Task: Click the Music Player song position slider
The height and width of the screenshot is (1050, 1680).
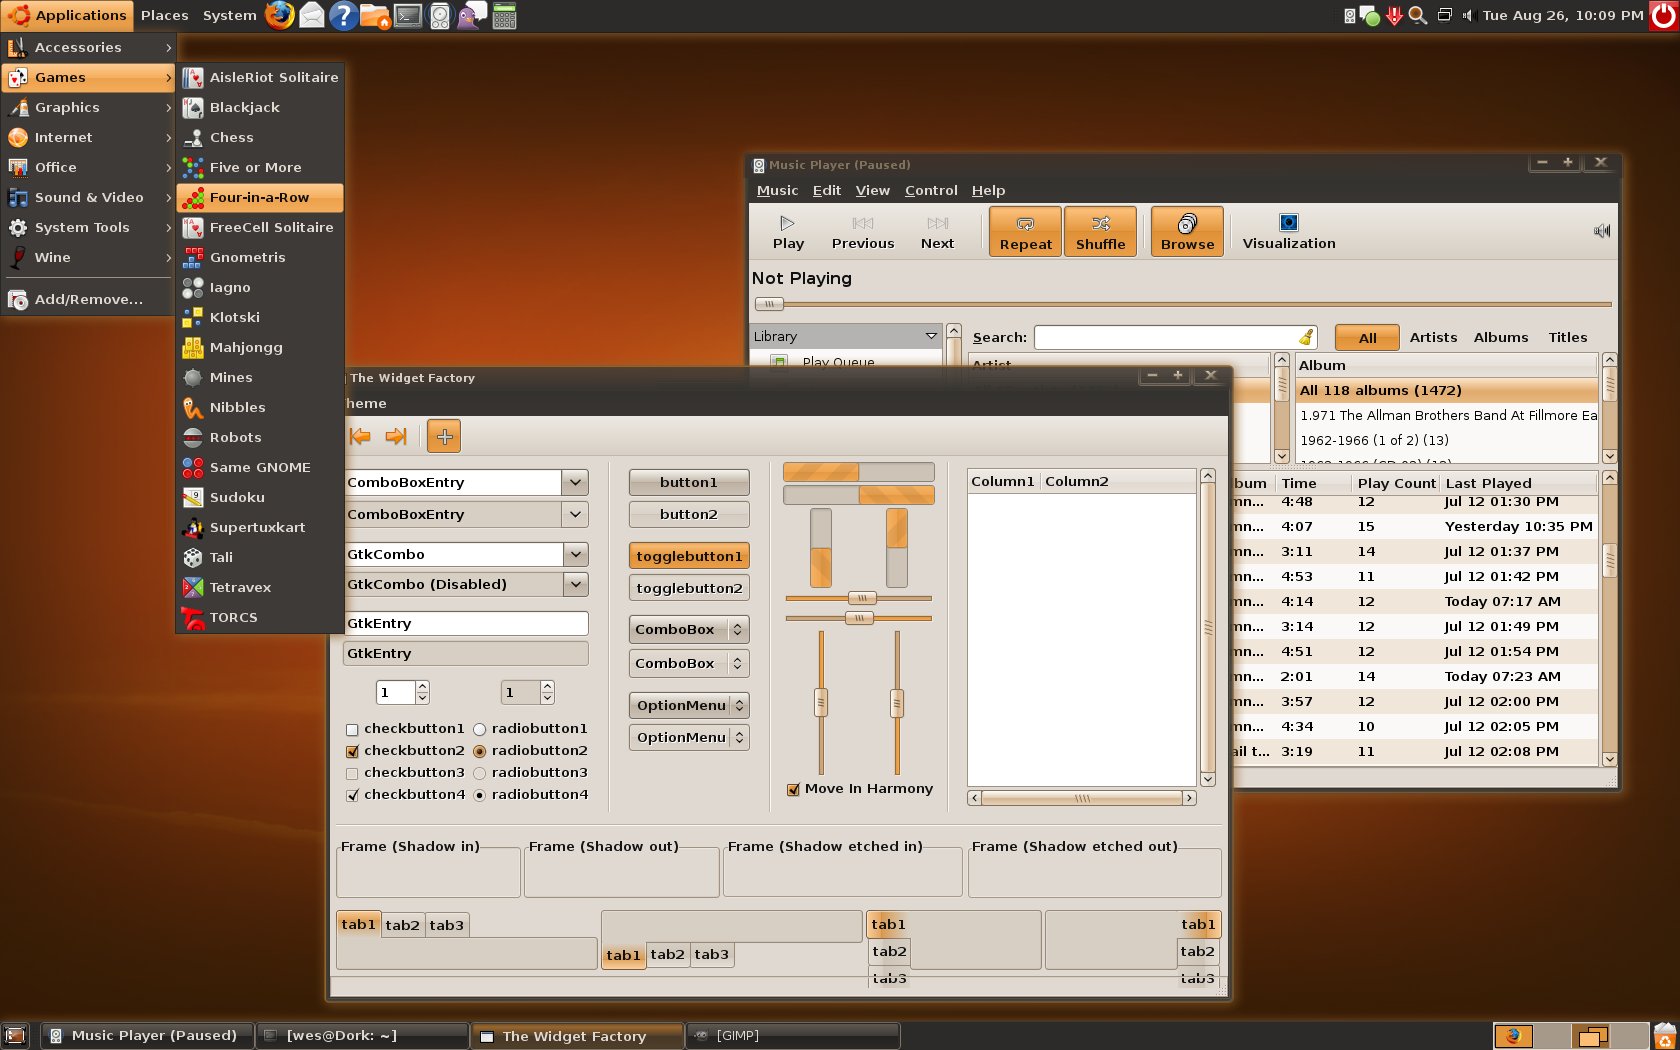Action: pyautogui.click(x=769, y=304)
